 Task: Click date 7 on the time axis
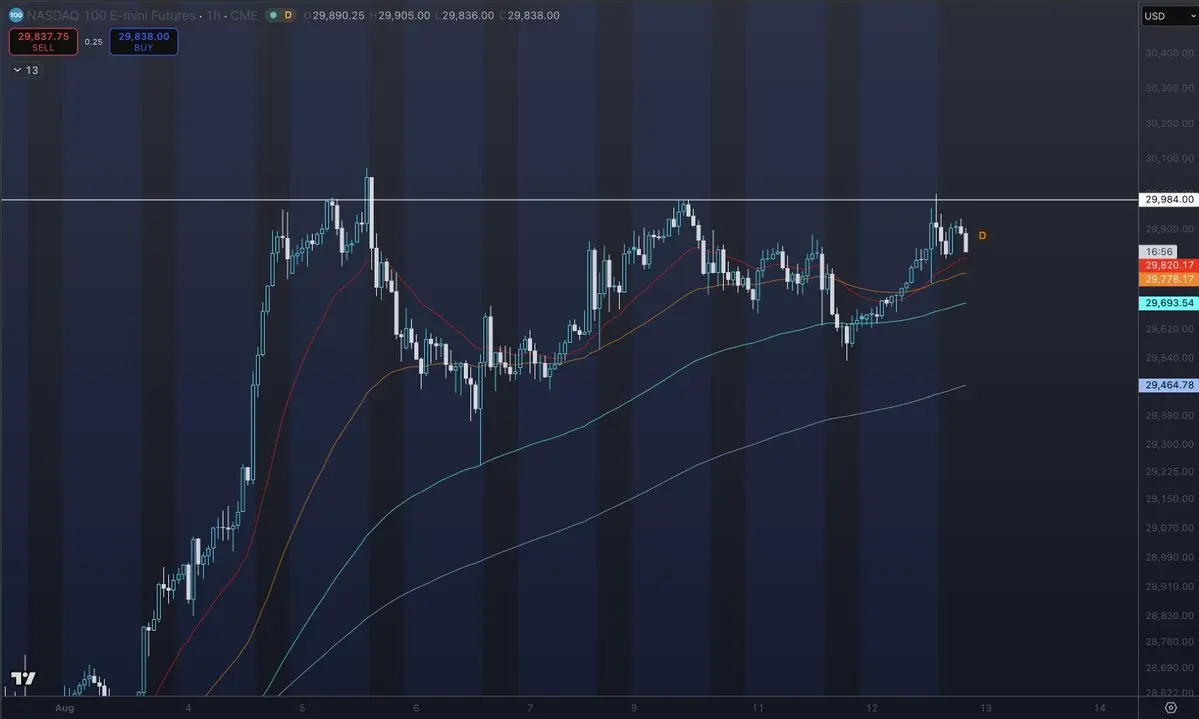[530, 708]
